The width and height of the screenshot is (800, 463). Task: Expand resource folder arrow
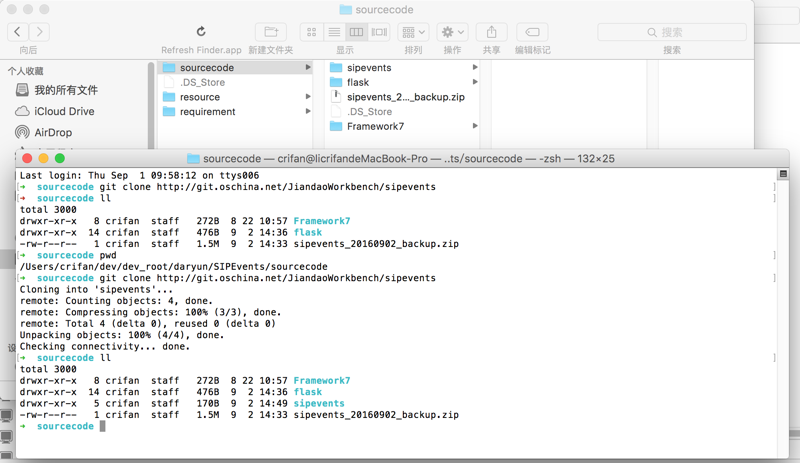[308, 96]
